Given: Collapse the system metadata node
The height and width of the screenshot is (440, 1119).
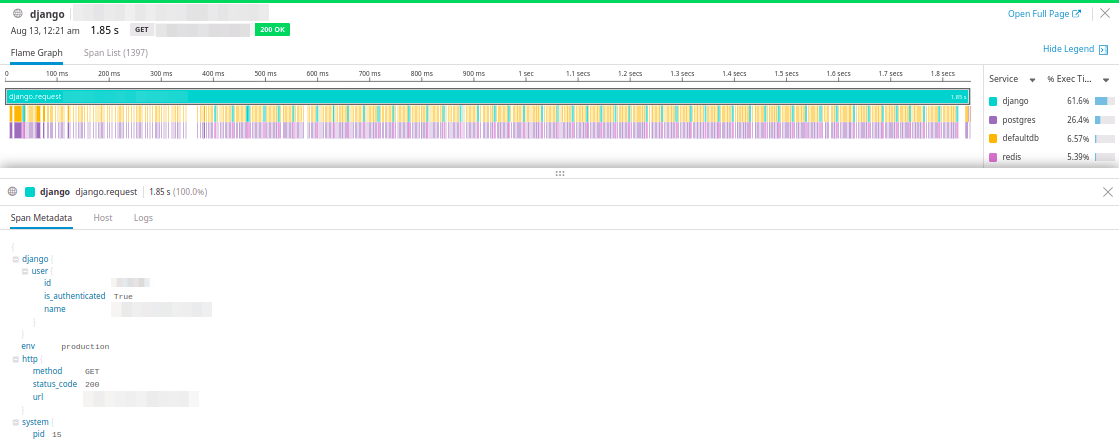Looking at the screenshot, I should click(16, 422).
